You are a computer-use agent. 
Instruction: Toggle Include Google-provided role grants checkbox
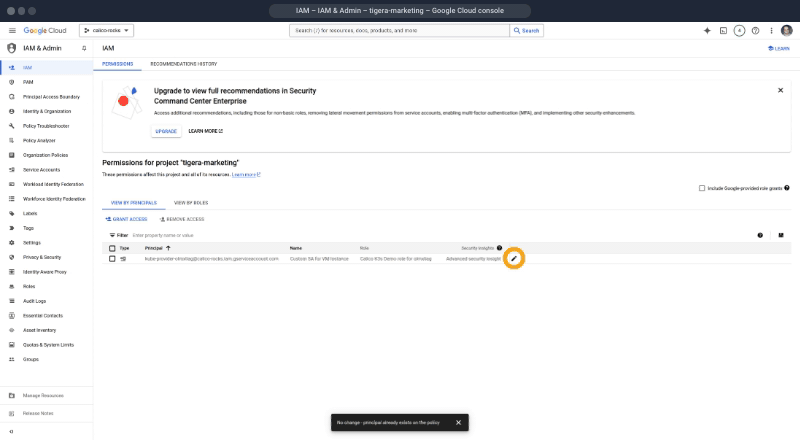(x=702, y=188)
